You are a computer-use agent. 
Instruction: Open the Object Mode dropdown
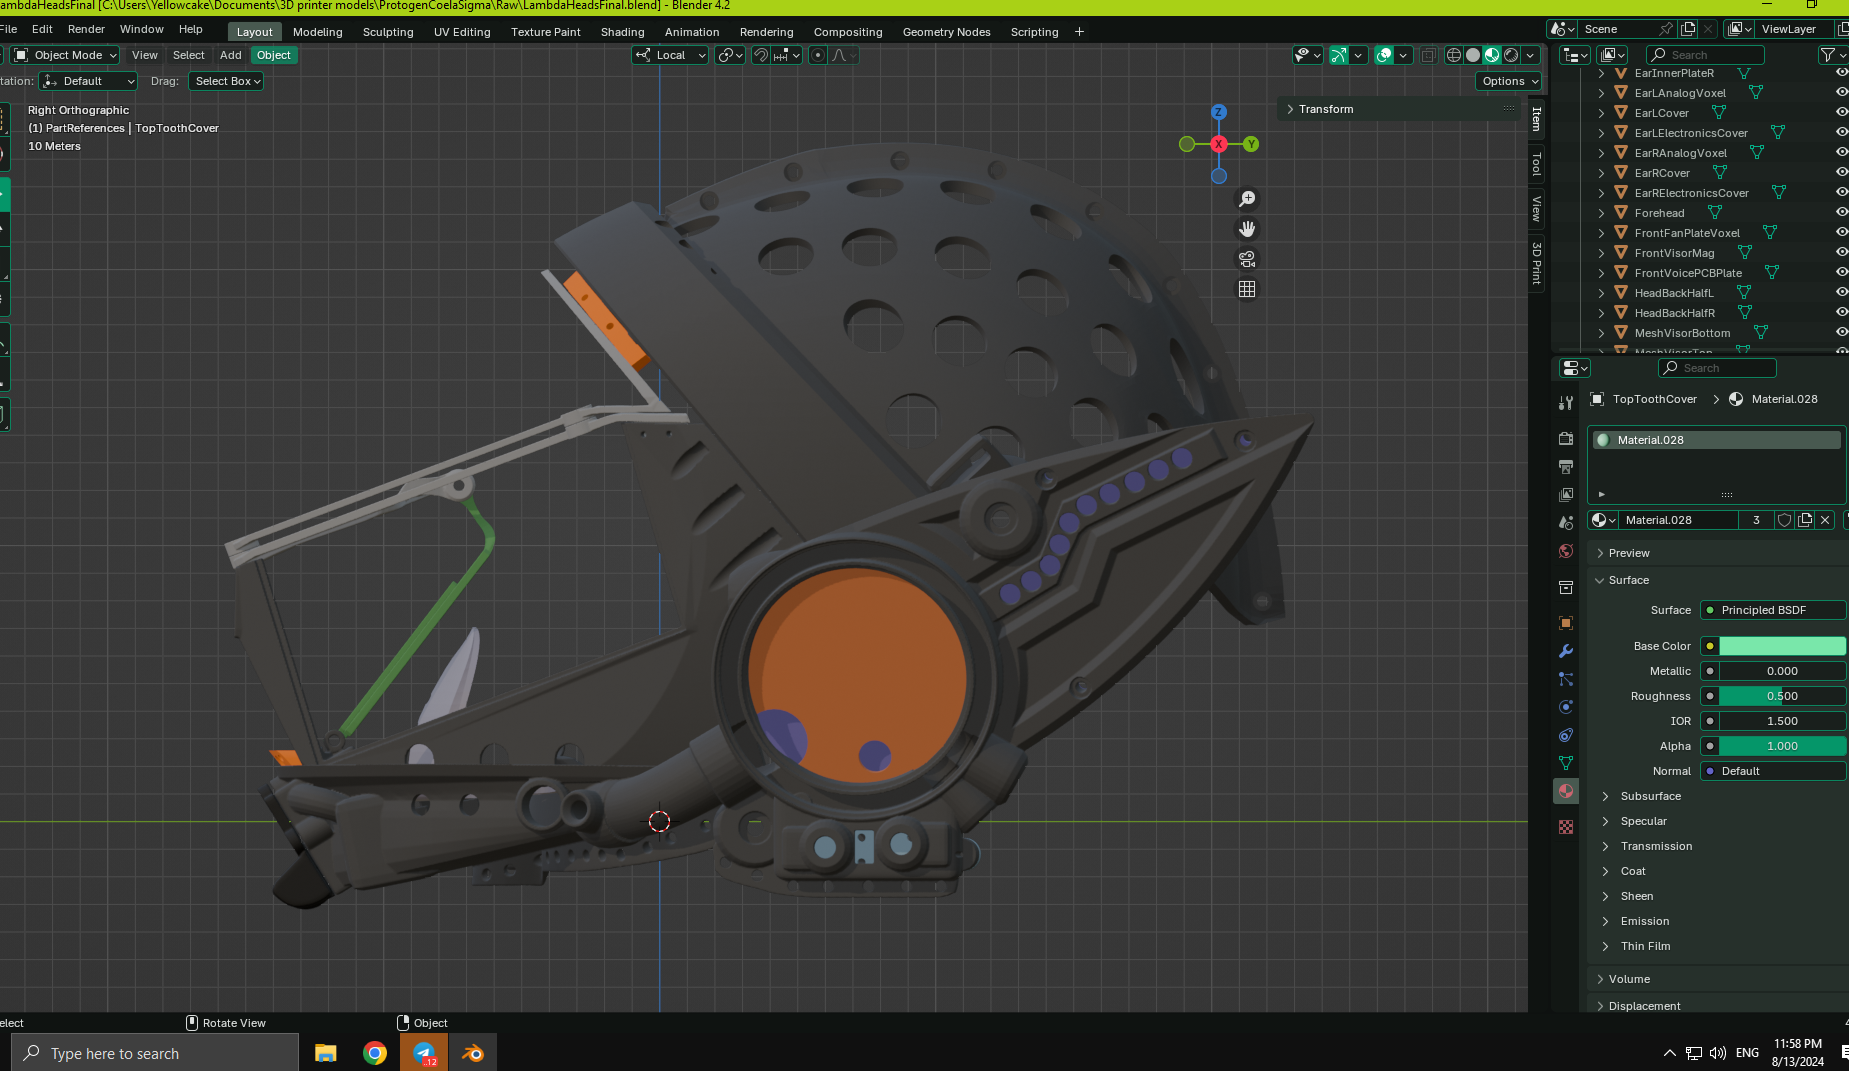[x=65, y=55]
